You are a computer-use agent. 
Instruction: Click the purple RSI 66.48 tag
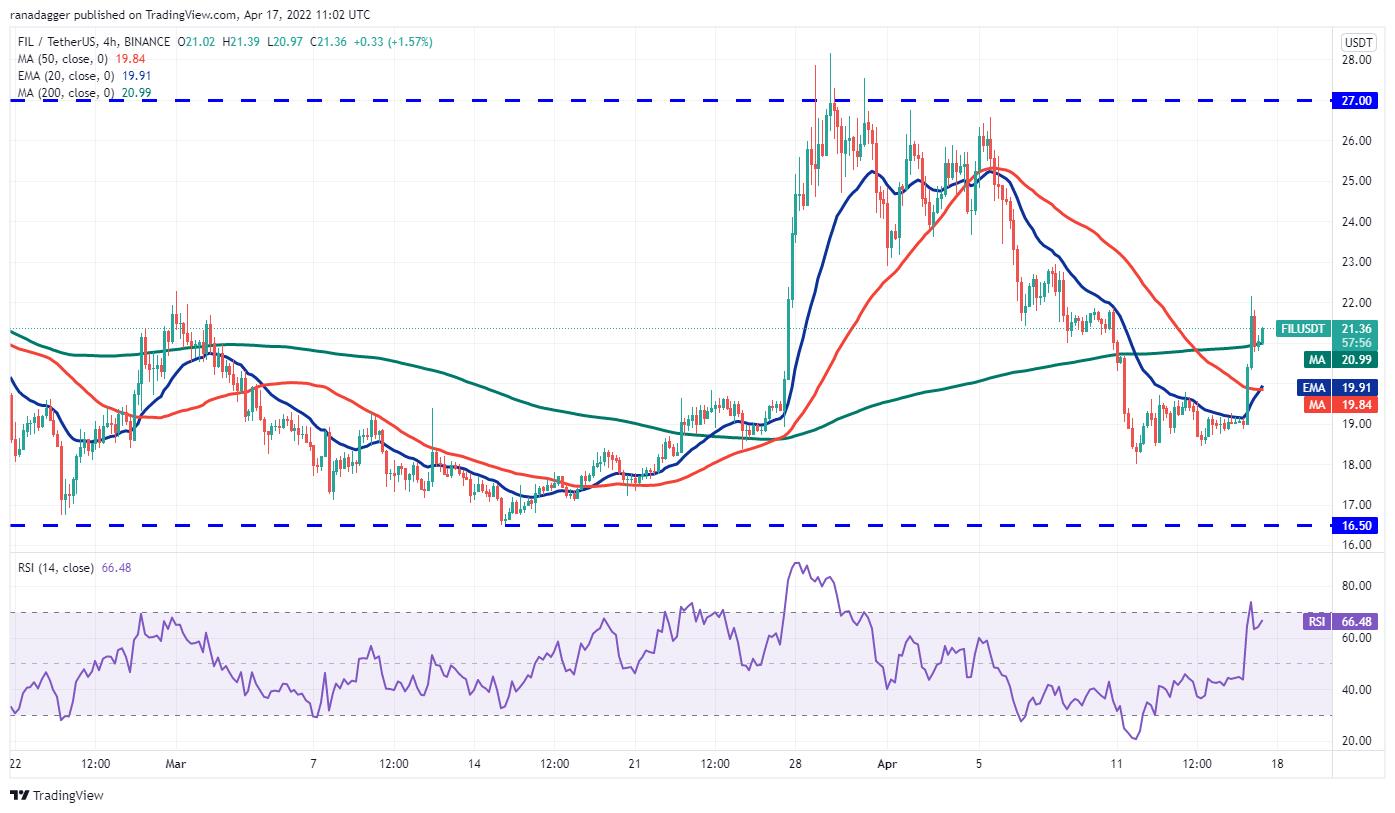pyautogui.click(x=1340, y=622)
